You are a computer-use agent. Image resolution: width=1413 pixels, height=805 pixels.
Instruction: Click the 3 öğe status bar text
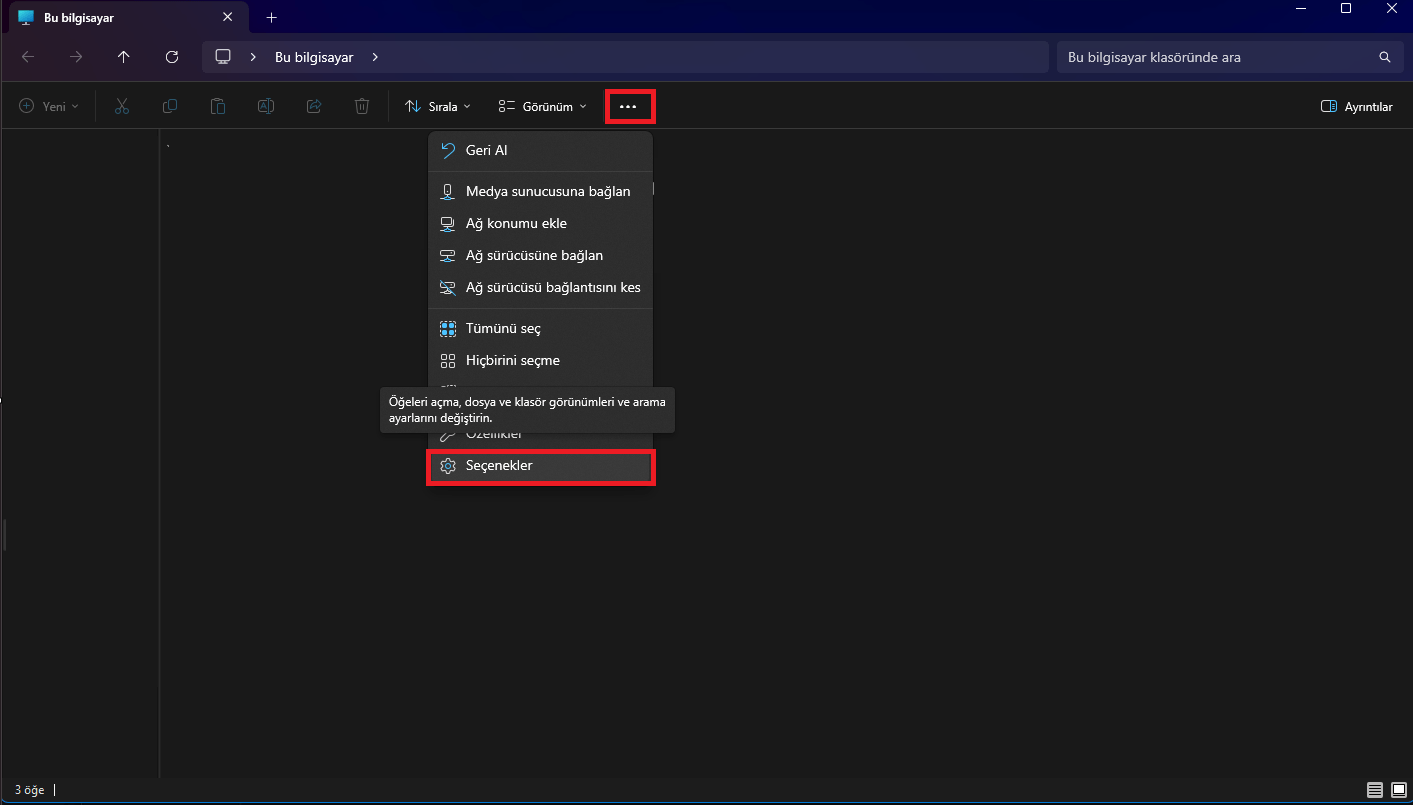29,790
